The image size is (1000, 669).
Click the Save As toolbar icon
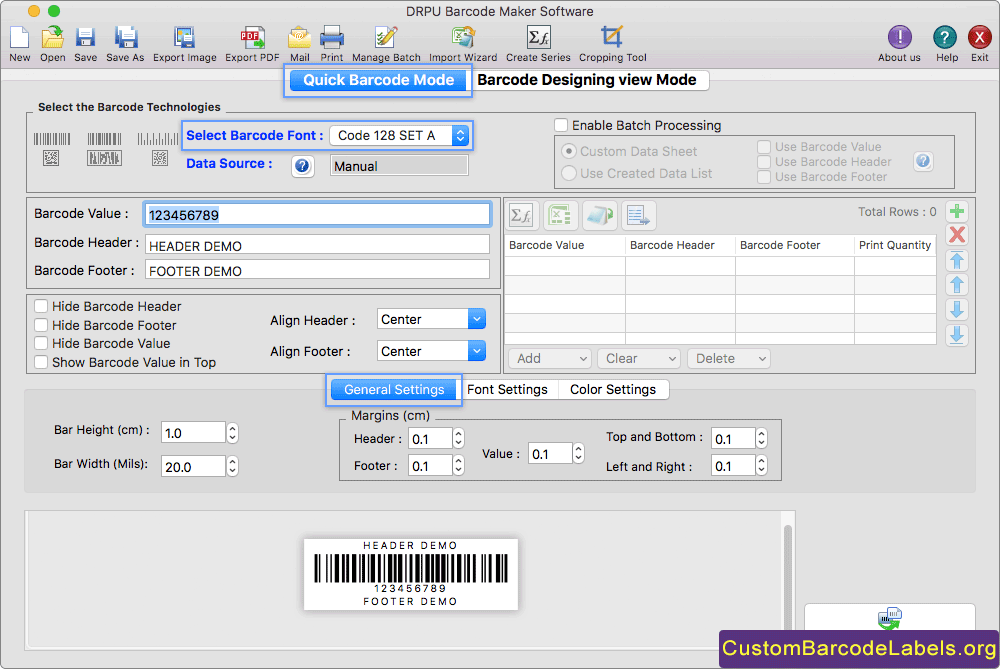click(126, 37)
